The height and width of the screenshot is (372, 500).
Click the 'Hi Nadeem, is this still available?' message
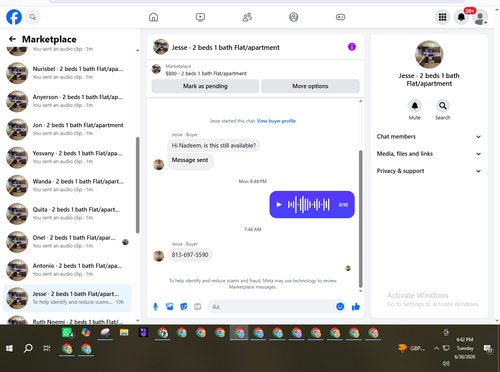[x=214, y=146]
